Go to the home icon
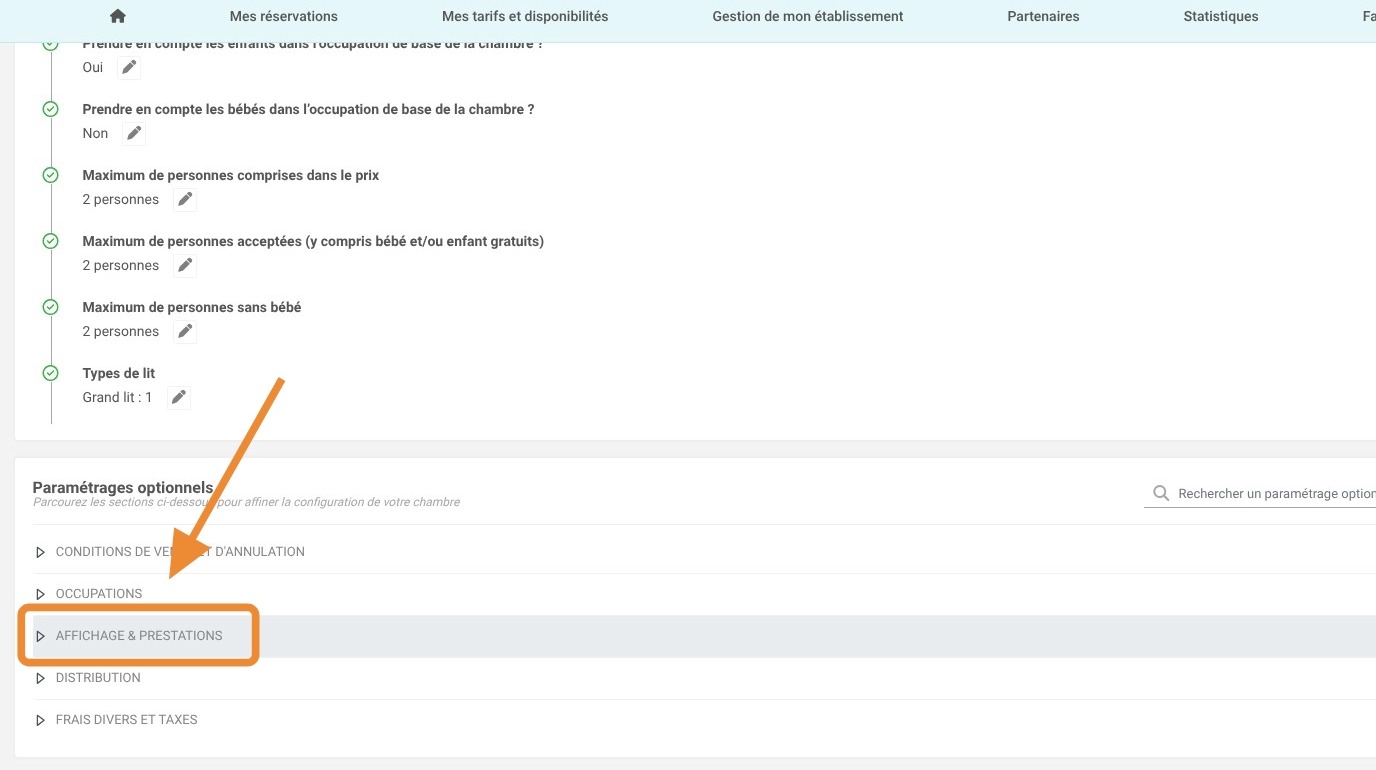 point(118,16)
